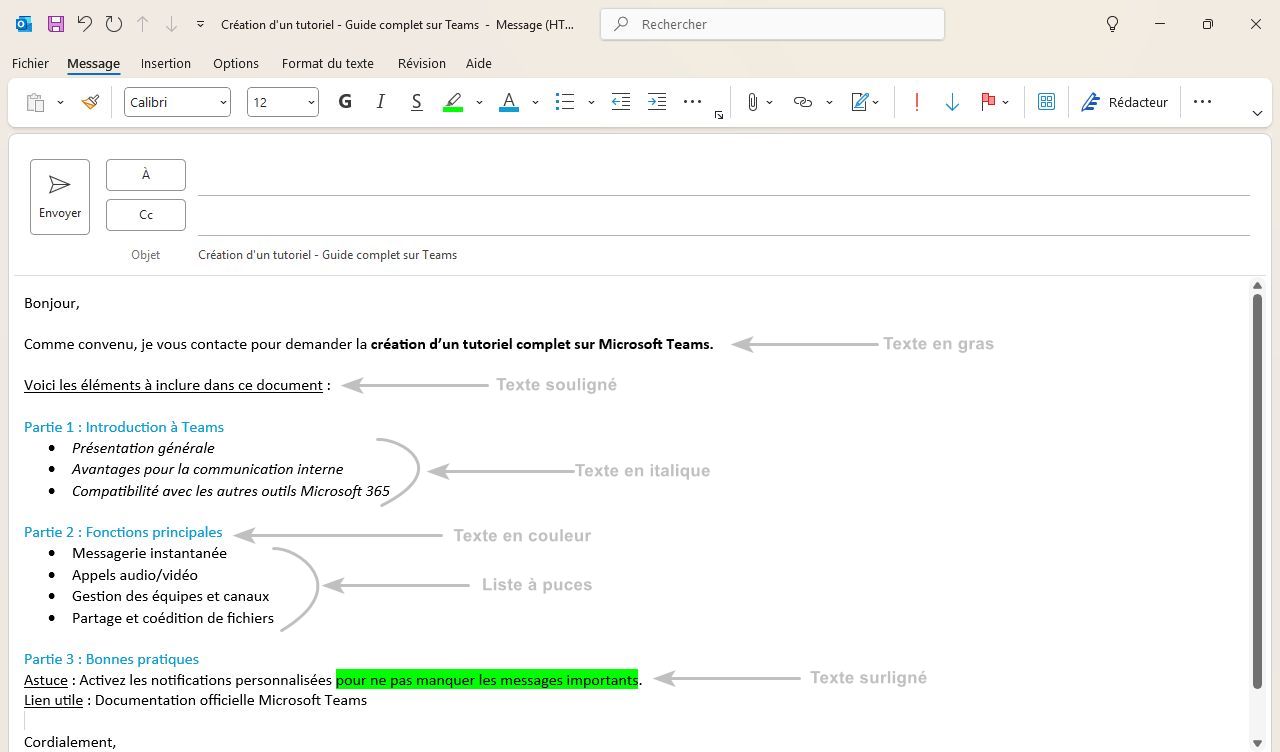Apply blue font color

(x=509, y=102)
